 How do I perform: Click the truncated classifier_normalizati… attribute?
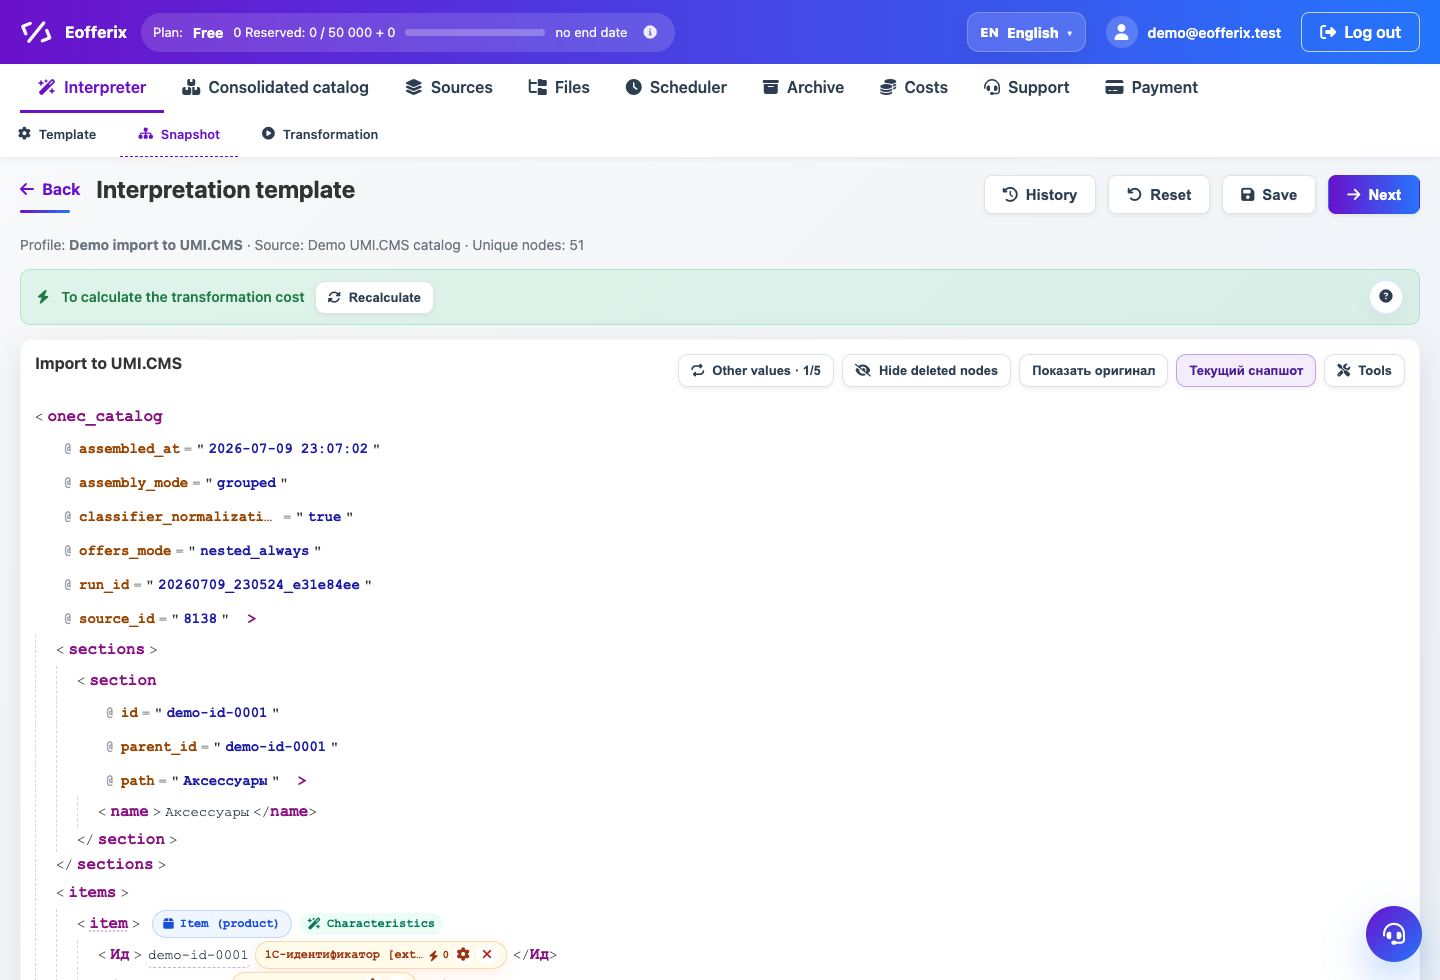[x=175, y=517]
